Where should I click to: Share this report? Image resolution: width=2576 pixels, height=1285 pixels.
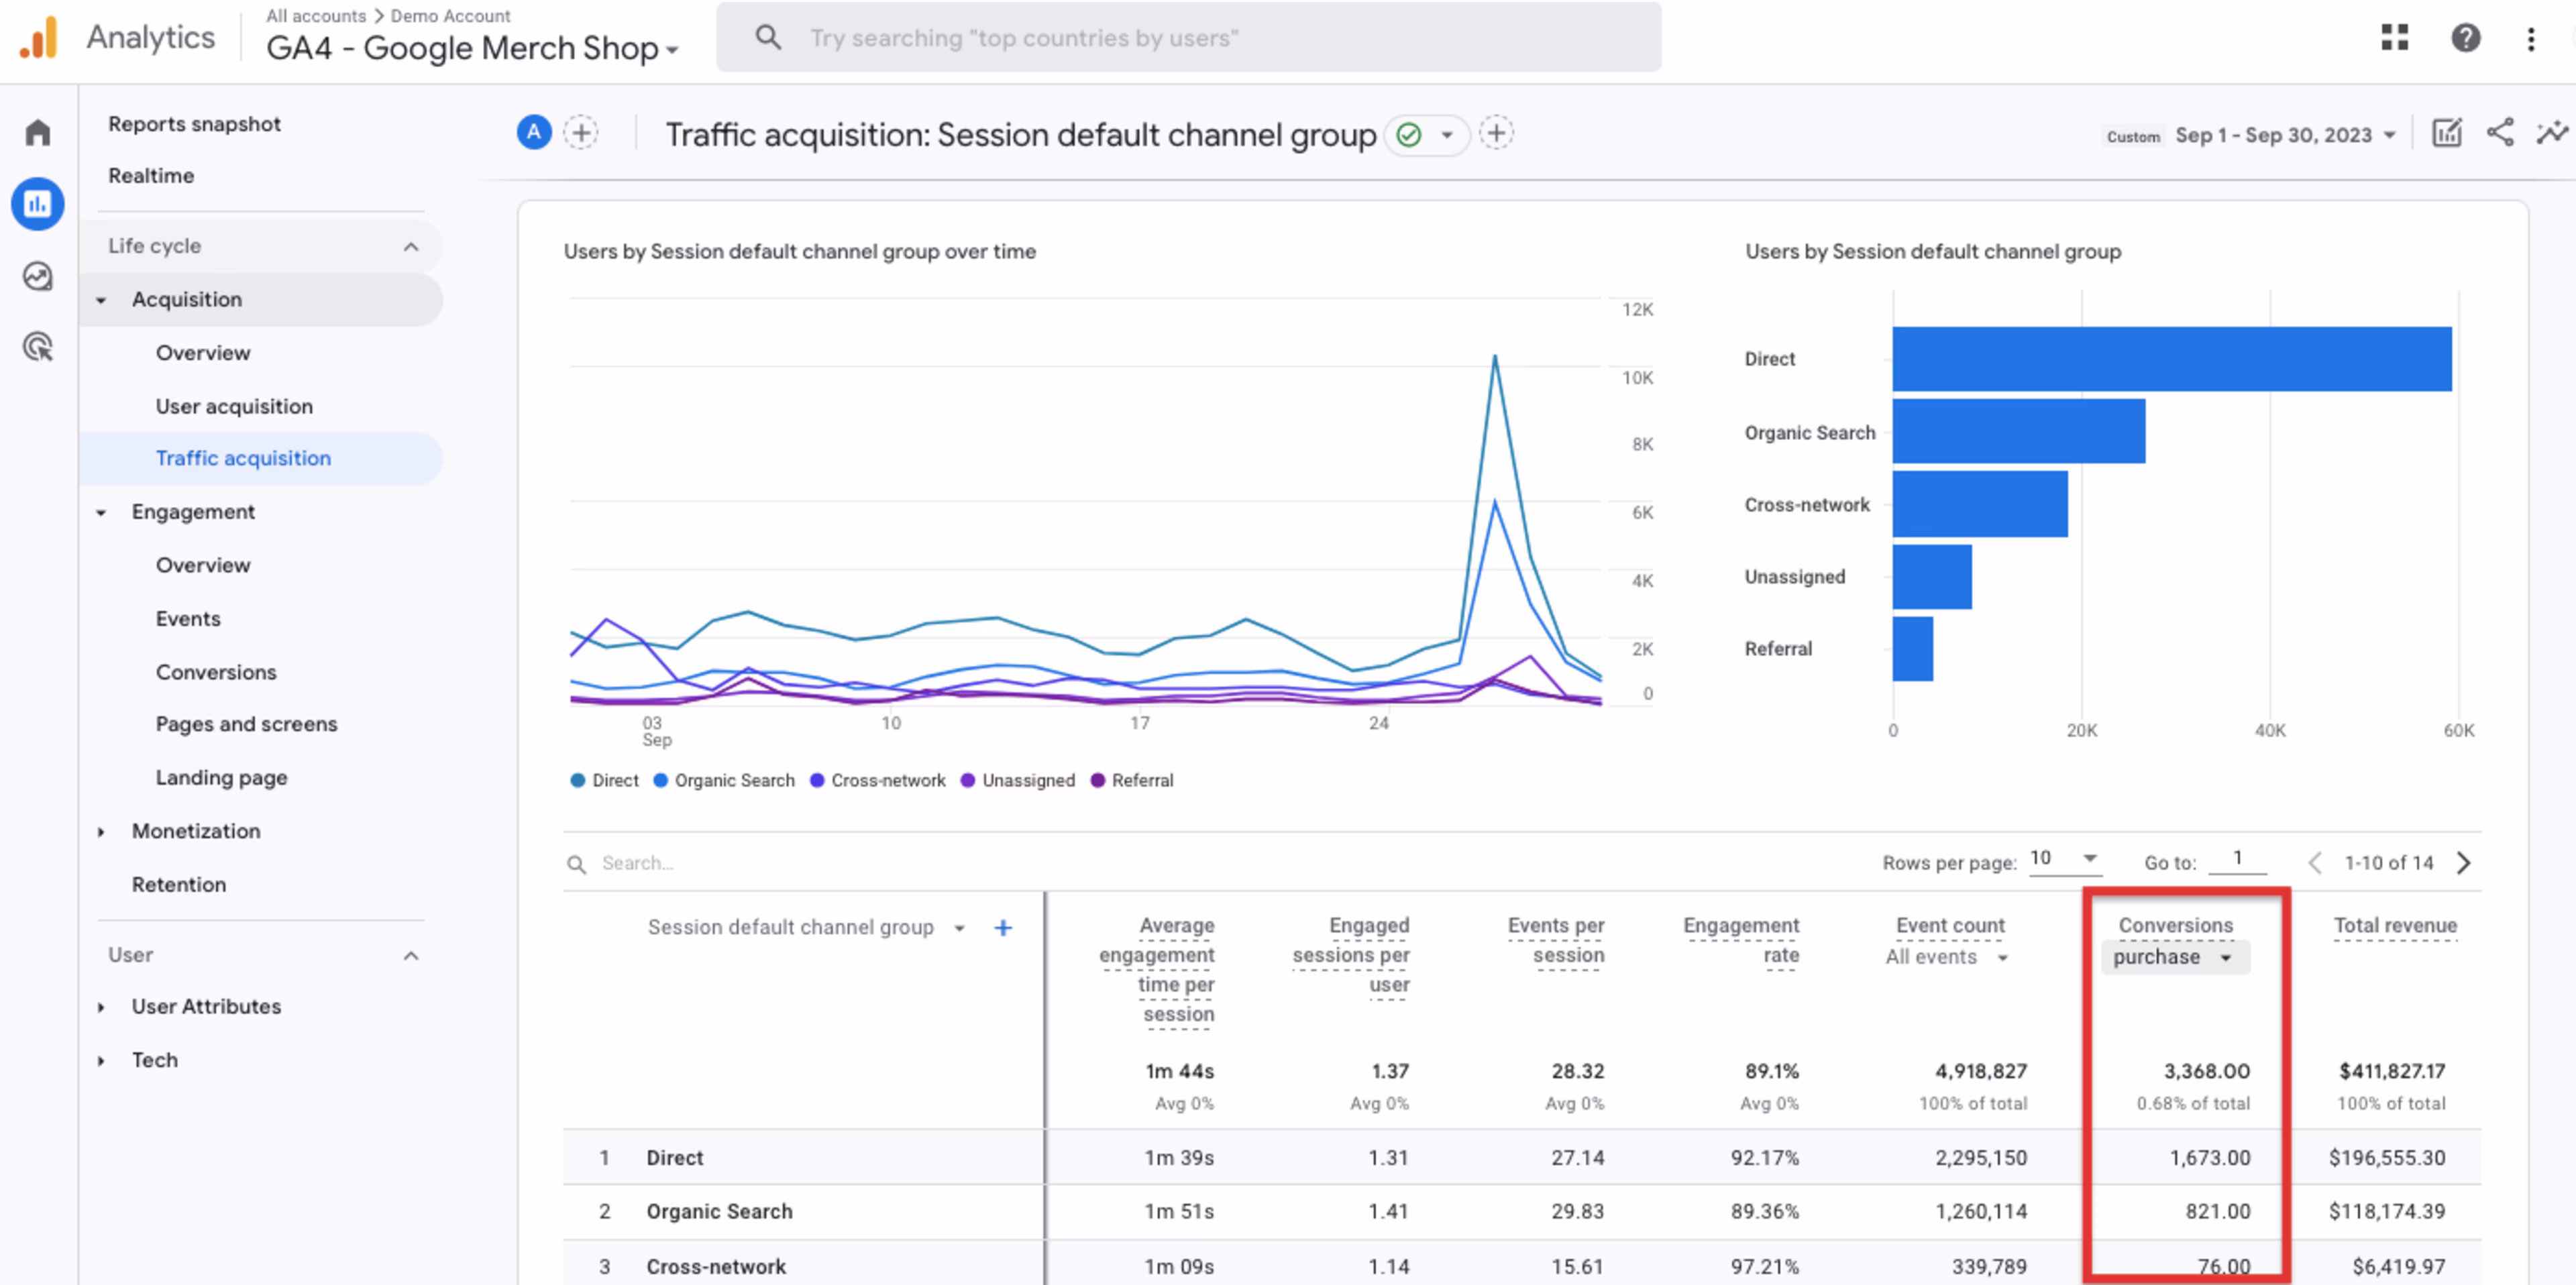[2500, 133]
